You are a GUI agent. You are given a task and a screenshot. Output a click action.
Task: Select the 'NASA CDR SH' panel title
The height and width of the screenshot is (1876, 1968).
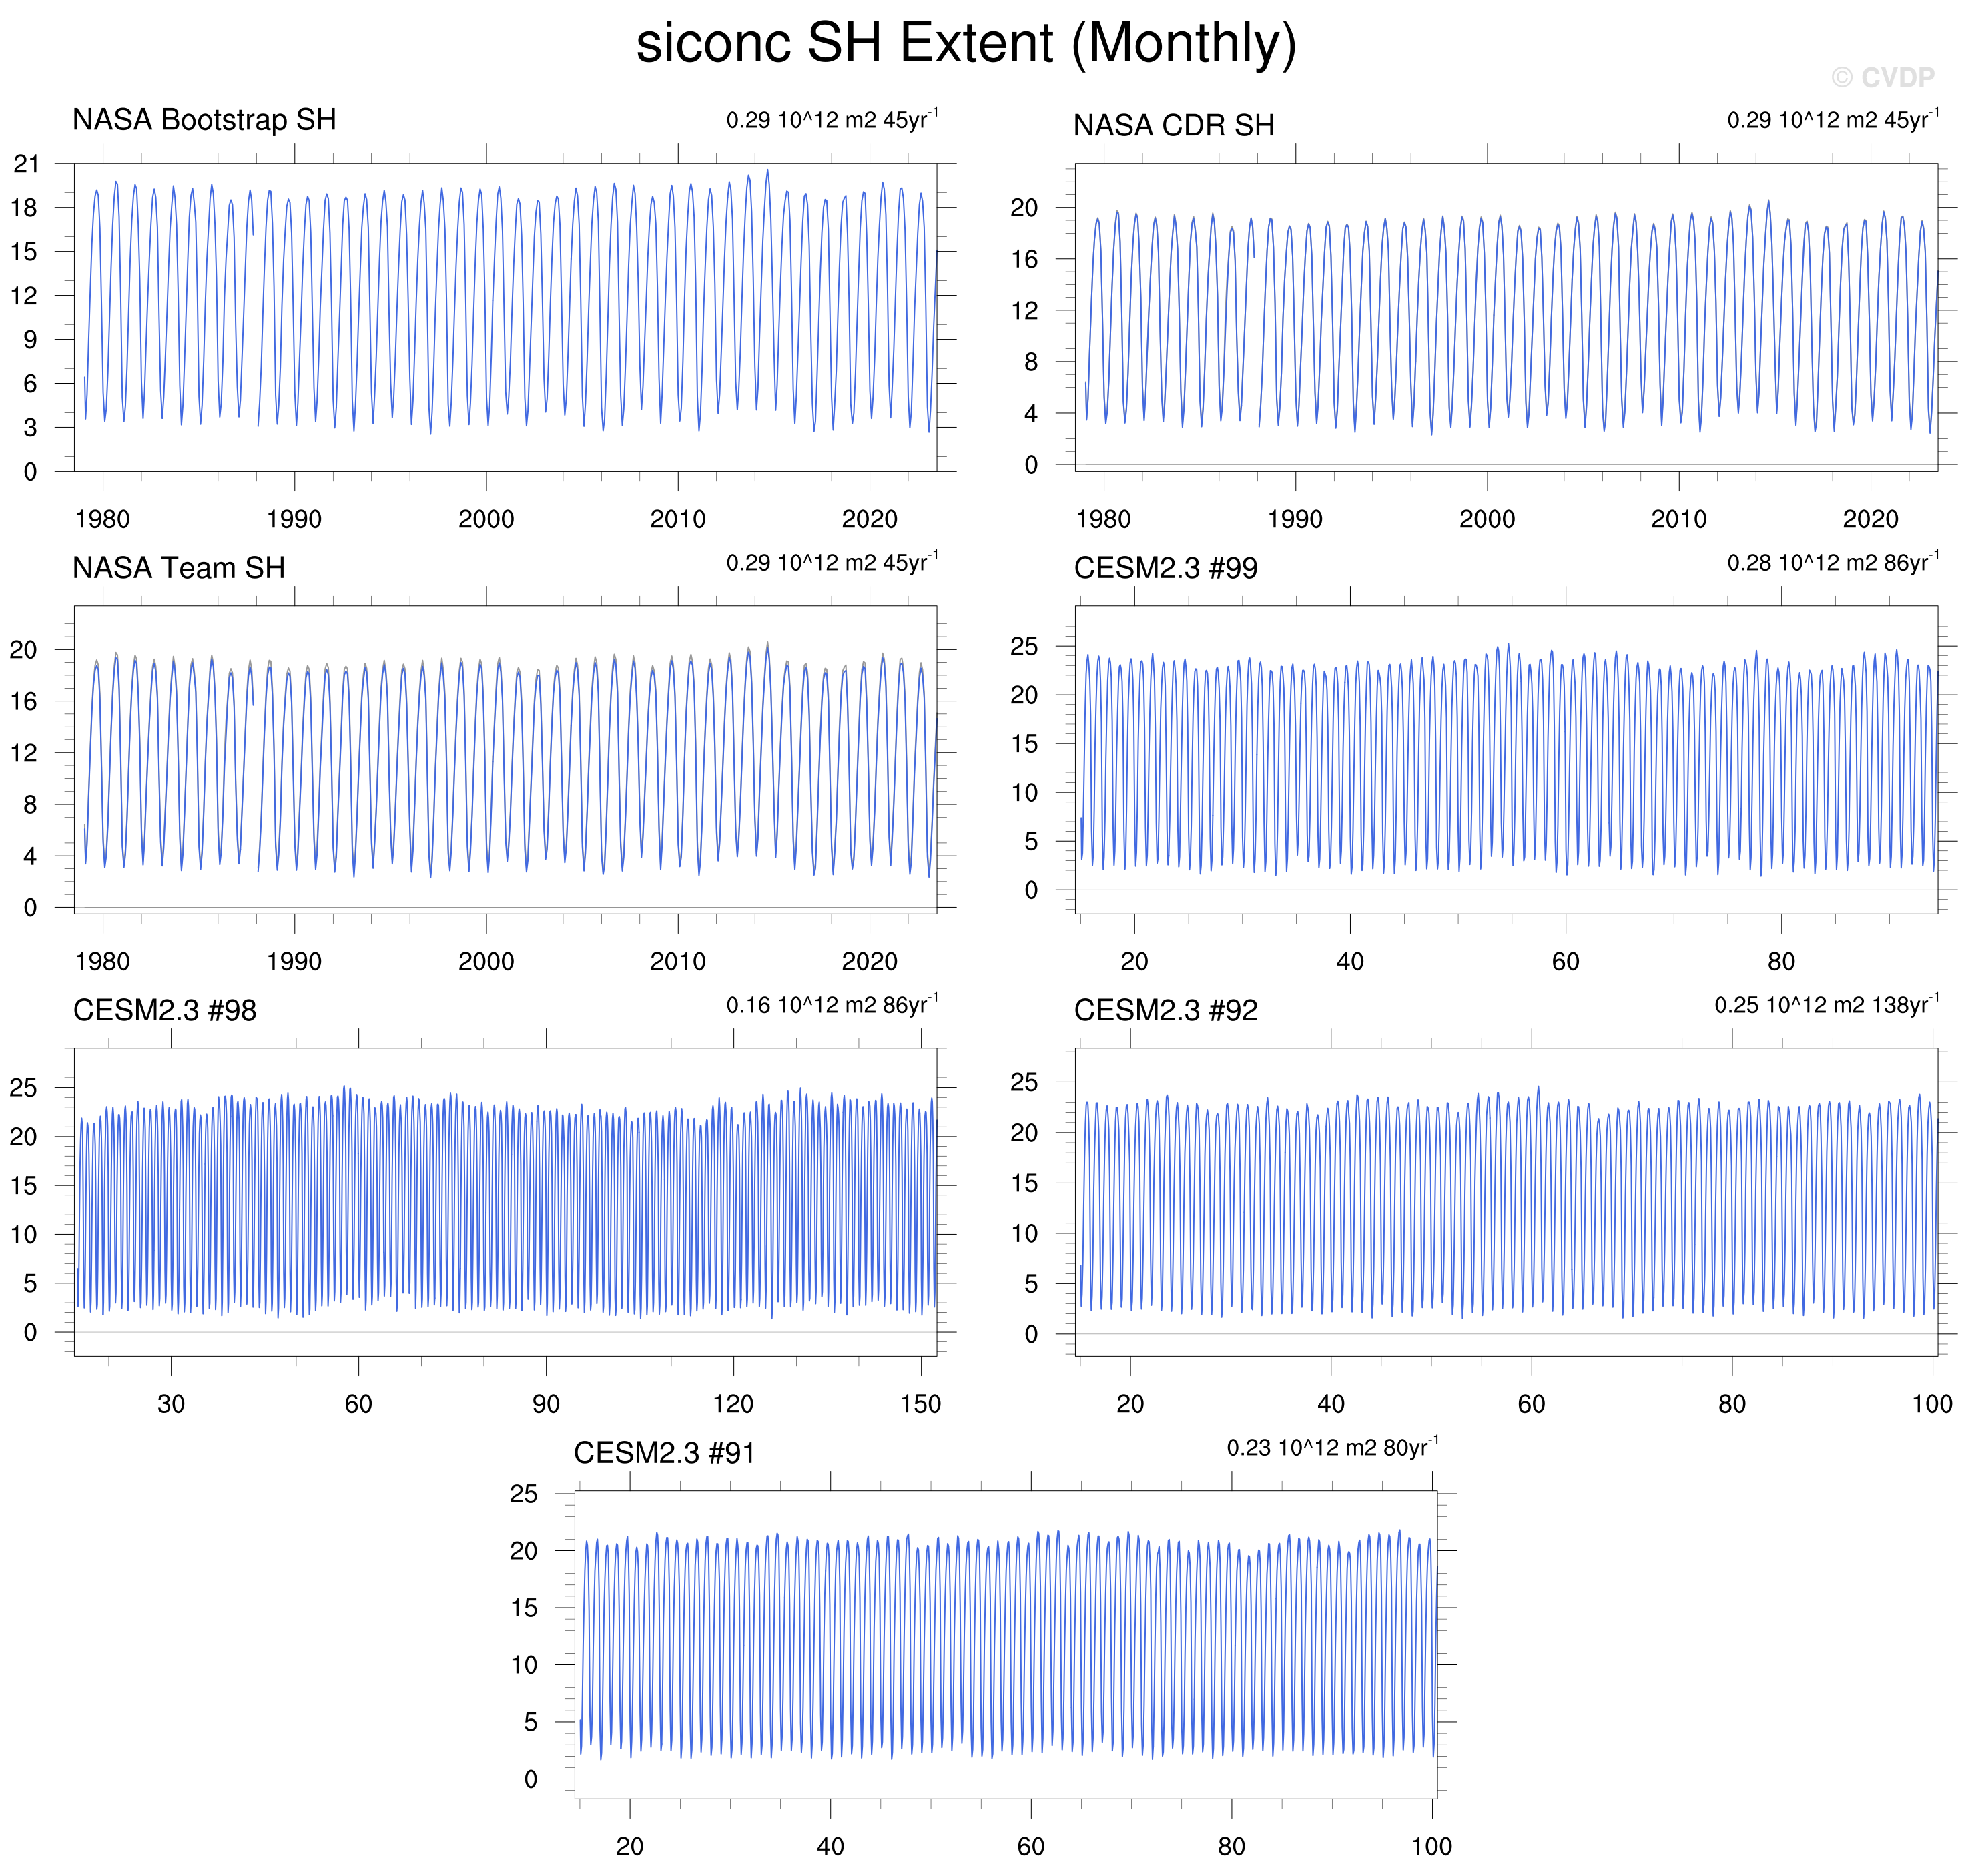pyautogui.click(x=1173, y=126)
